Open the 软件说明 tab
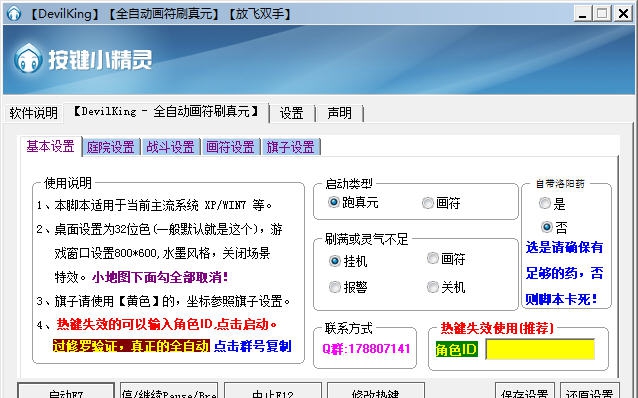Screen dimensions: 638x398 (x=33, y=113)
